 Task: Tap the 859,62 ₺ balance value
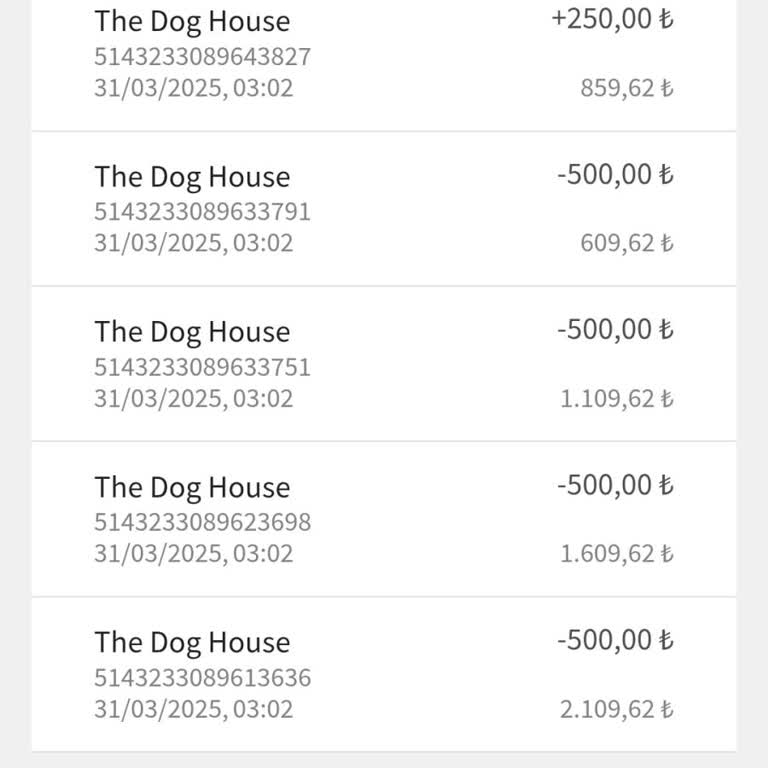pyautogui.click(x=626, y=88)
